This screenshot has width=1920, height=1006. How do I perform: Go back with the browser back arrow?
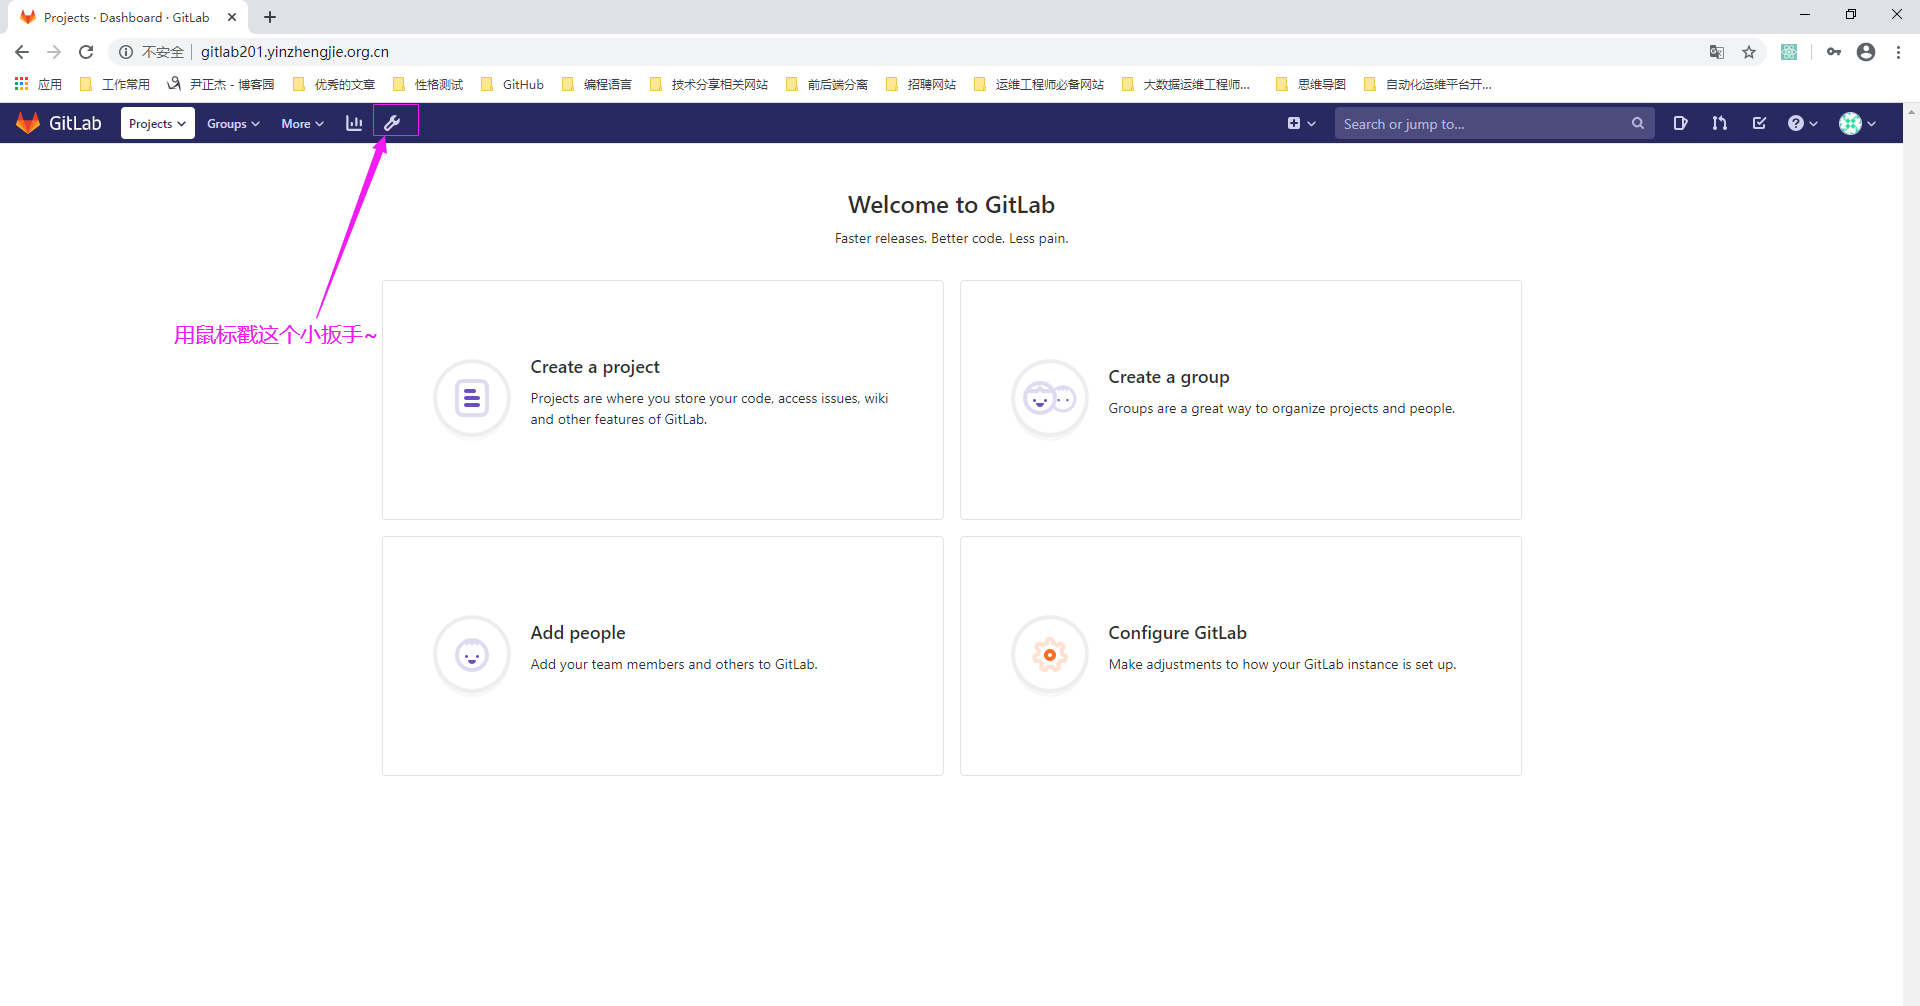(22, 52)
